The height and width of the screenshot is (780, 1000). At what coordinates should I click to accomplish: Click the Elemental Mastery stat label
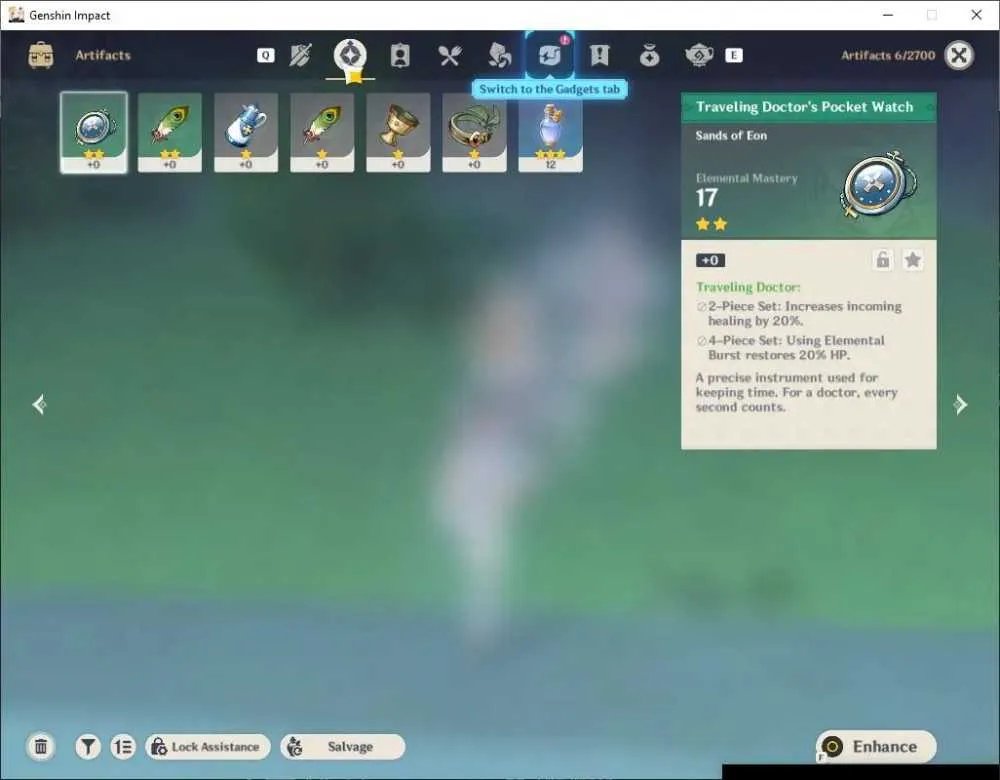(x=746, y=179)
